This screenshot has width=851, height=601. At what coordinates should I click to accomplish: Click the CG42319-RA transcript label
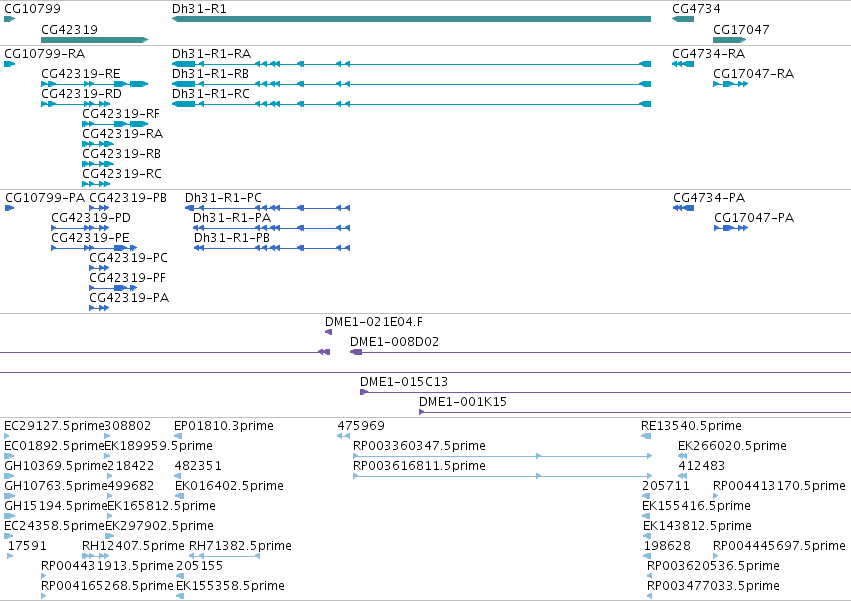(123, 134)
